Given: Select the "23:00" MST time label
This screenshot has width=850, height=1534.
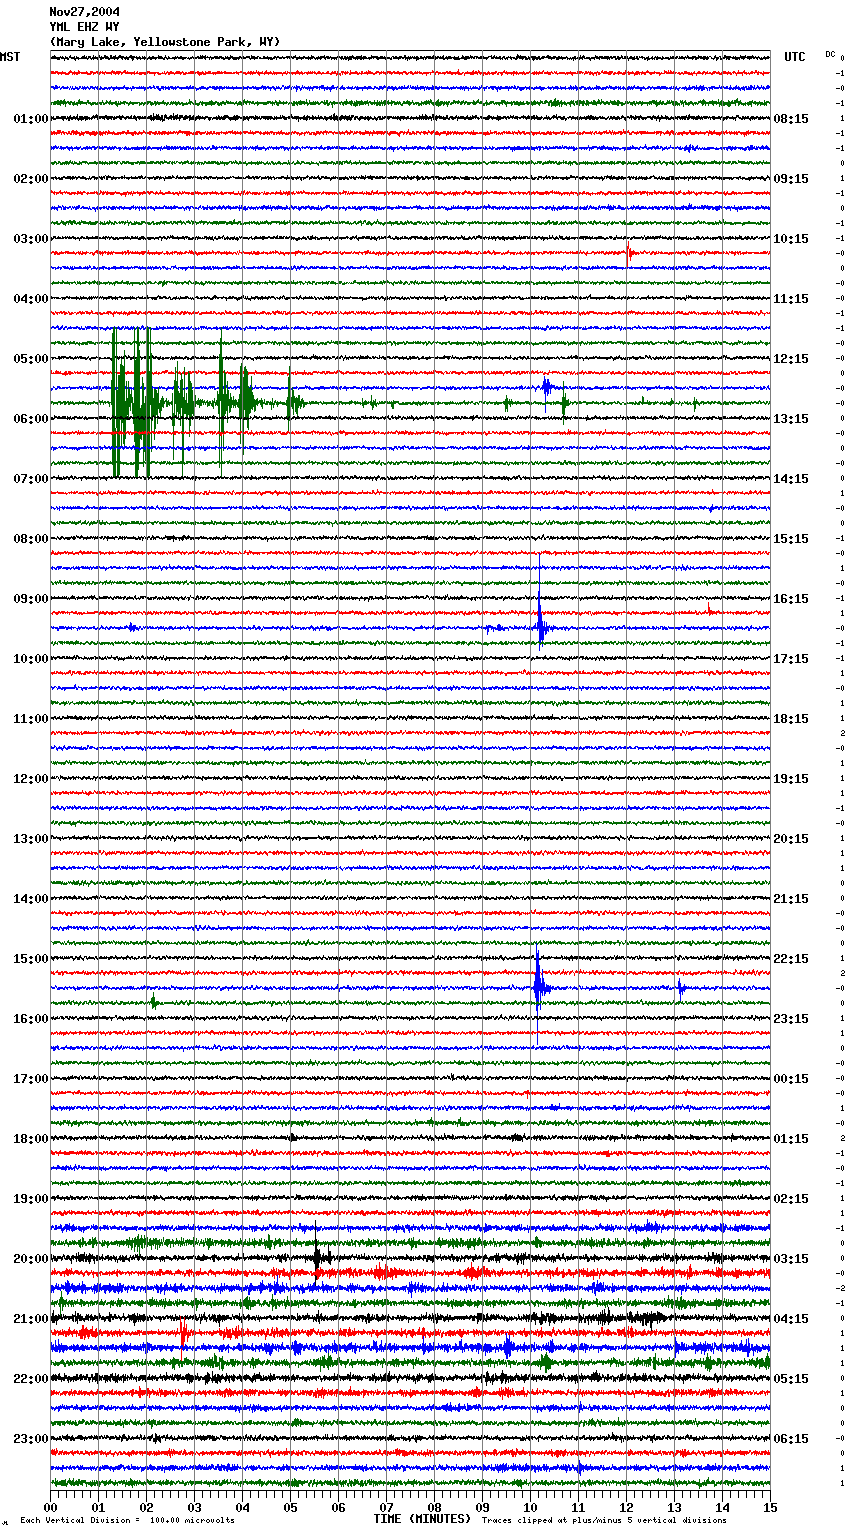Looking at the screenshot, I should coord(30,1439).
